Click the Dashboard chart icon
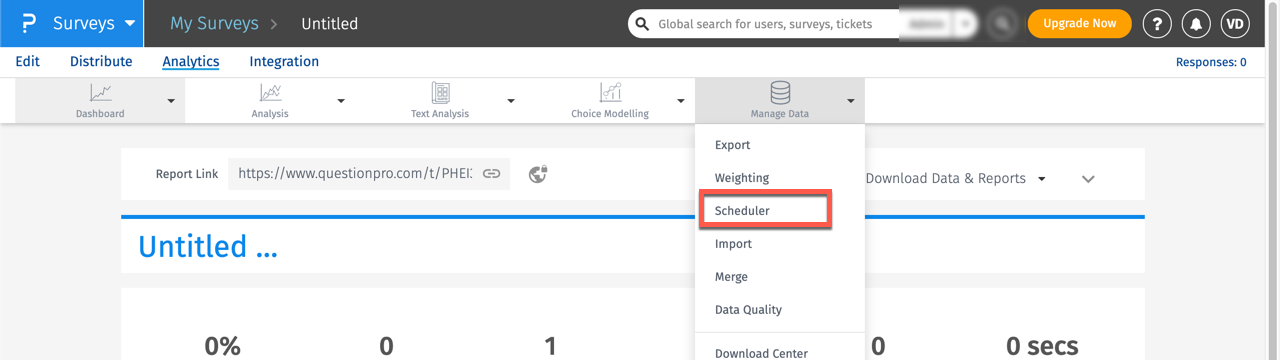Image resolution: width=1280 pixels, height=360 pixels. point(100,93)
